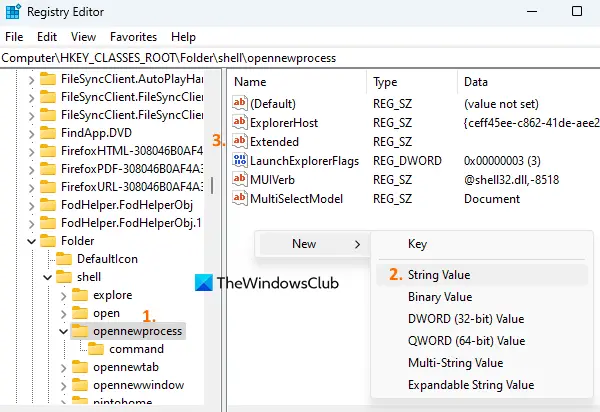Maximize the Registry Editor window
Screen dimensions: 600x412
(x=577, y=11)
